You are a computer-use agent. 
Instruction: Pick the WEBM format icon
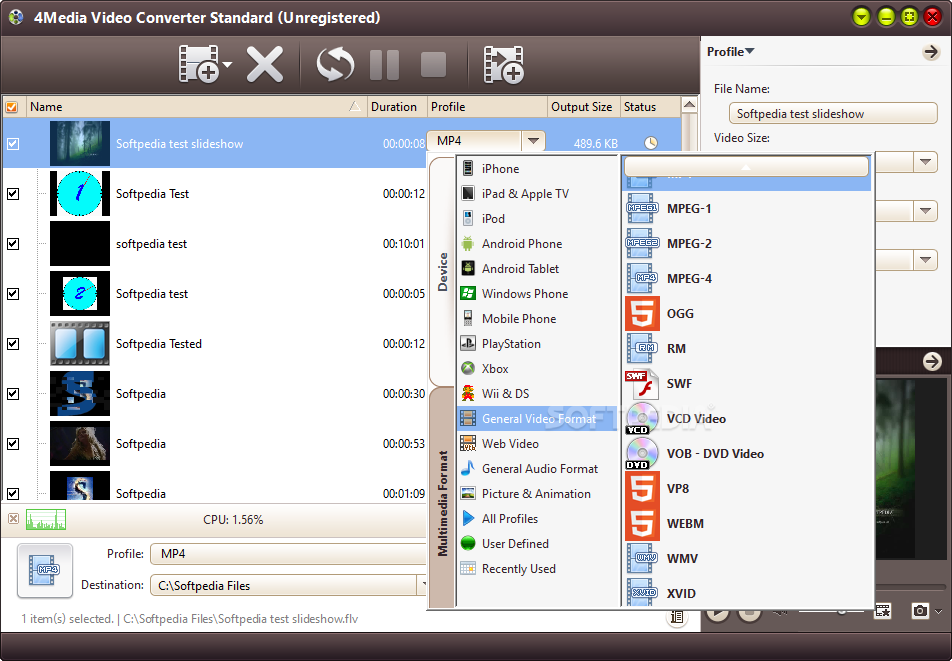click(x=642, y=523)
